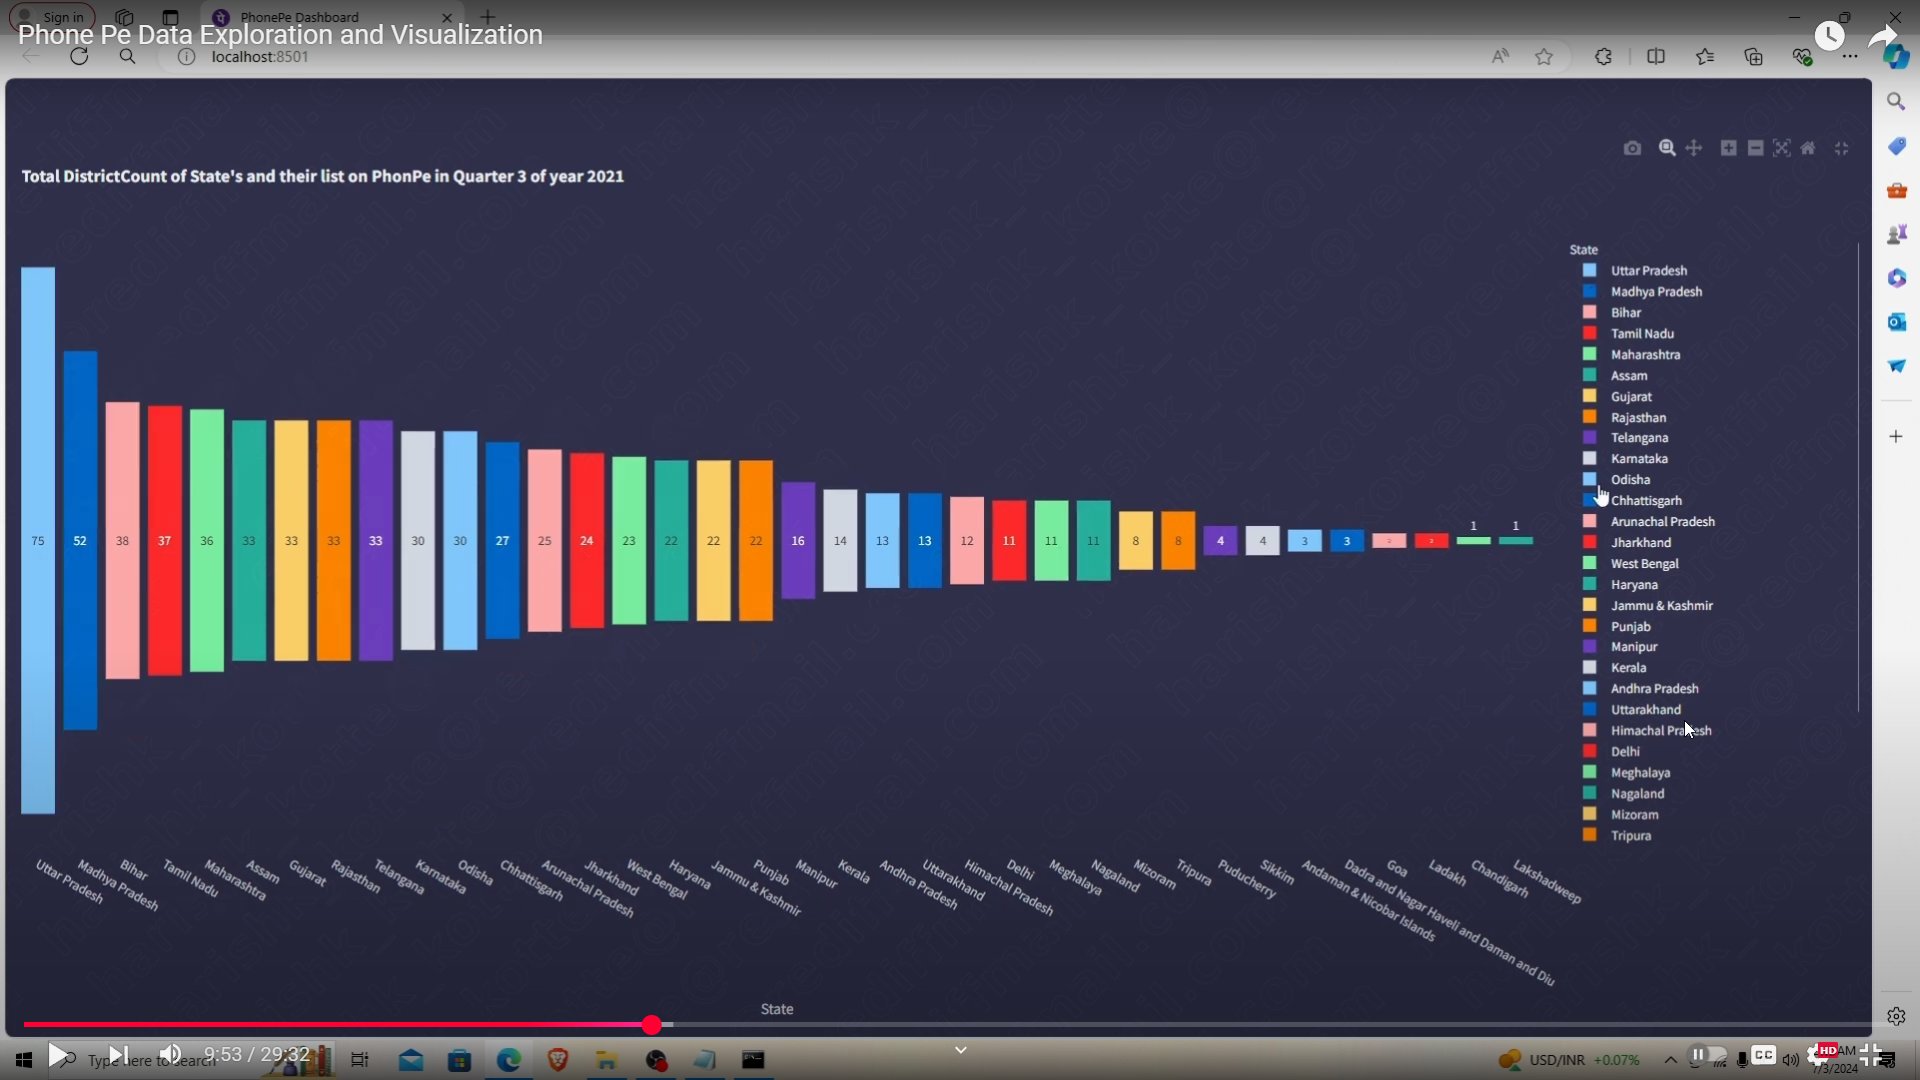Open a new browser tab

pyautogui.click(x=488, y=17)
